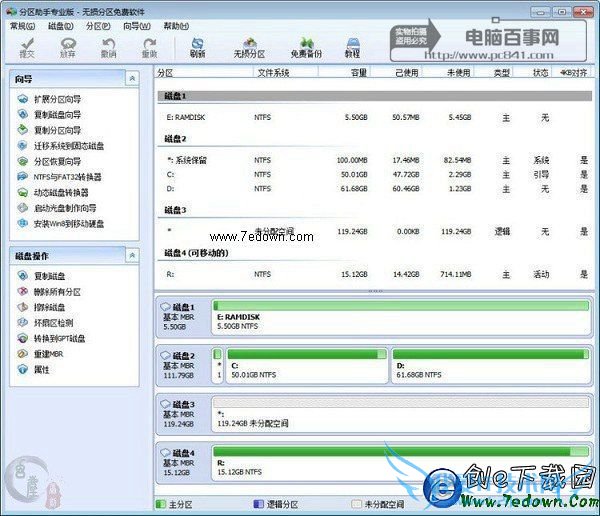
Task: Select the 磁盘4 disk label block
Action: [183, 463]
